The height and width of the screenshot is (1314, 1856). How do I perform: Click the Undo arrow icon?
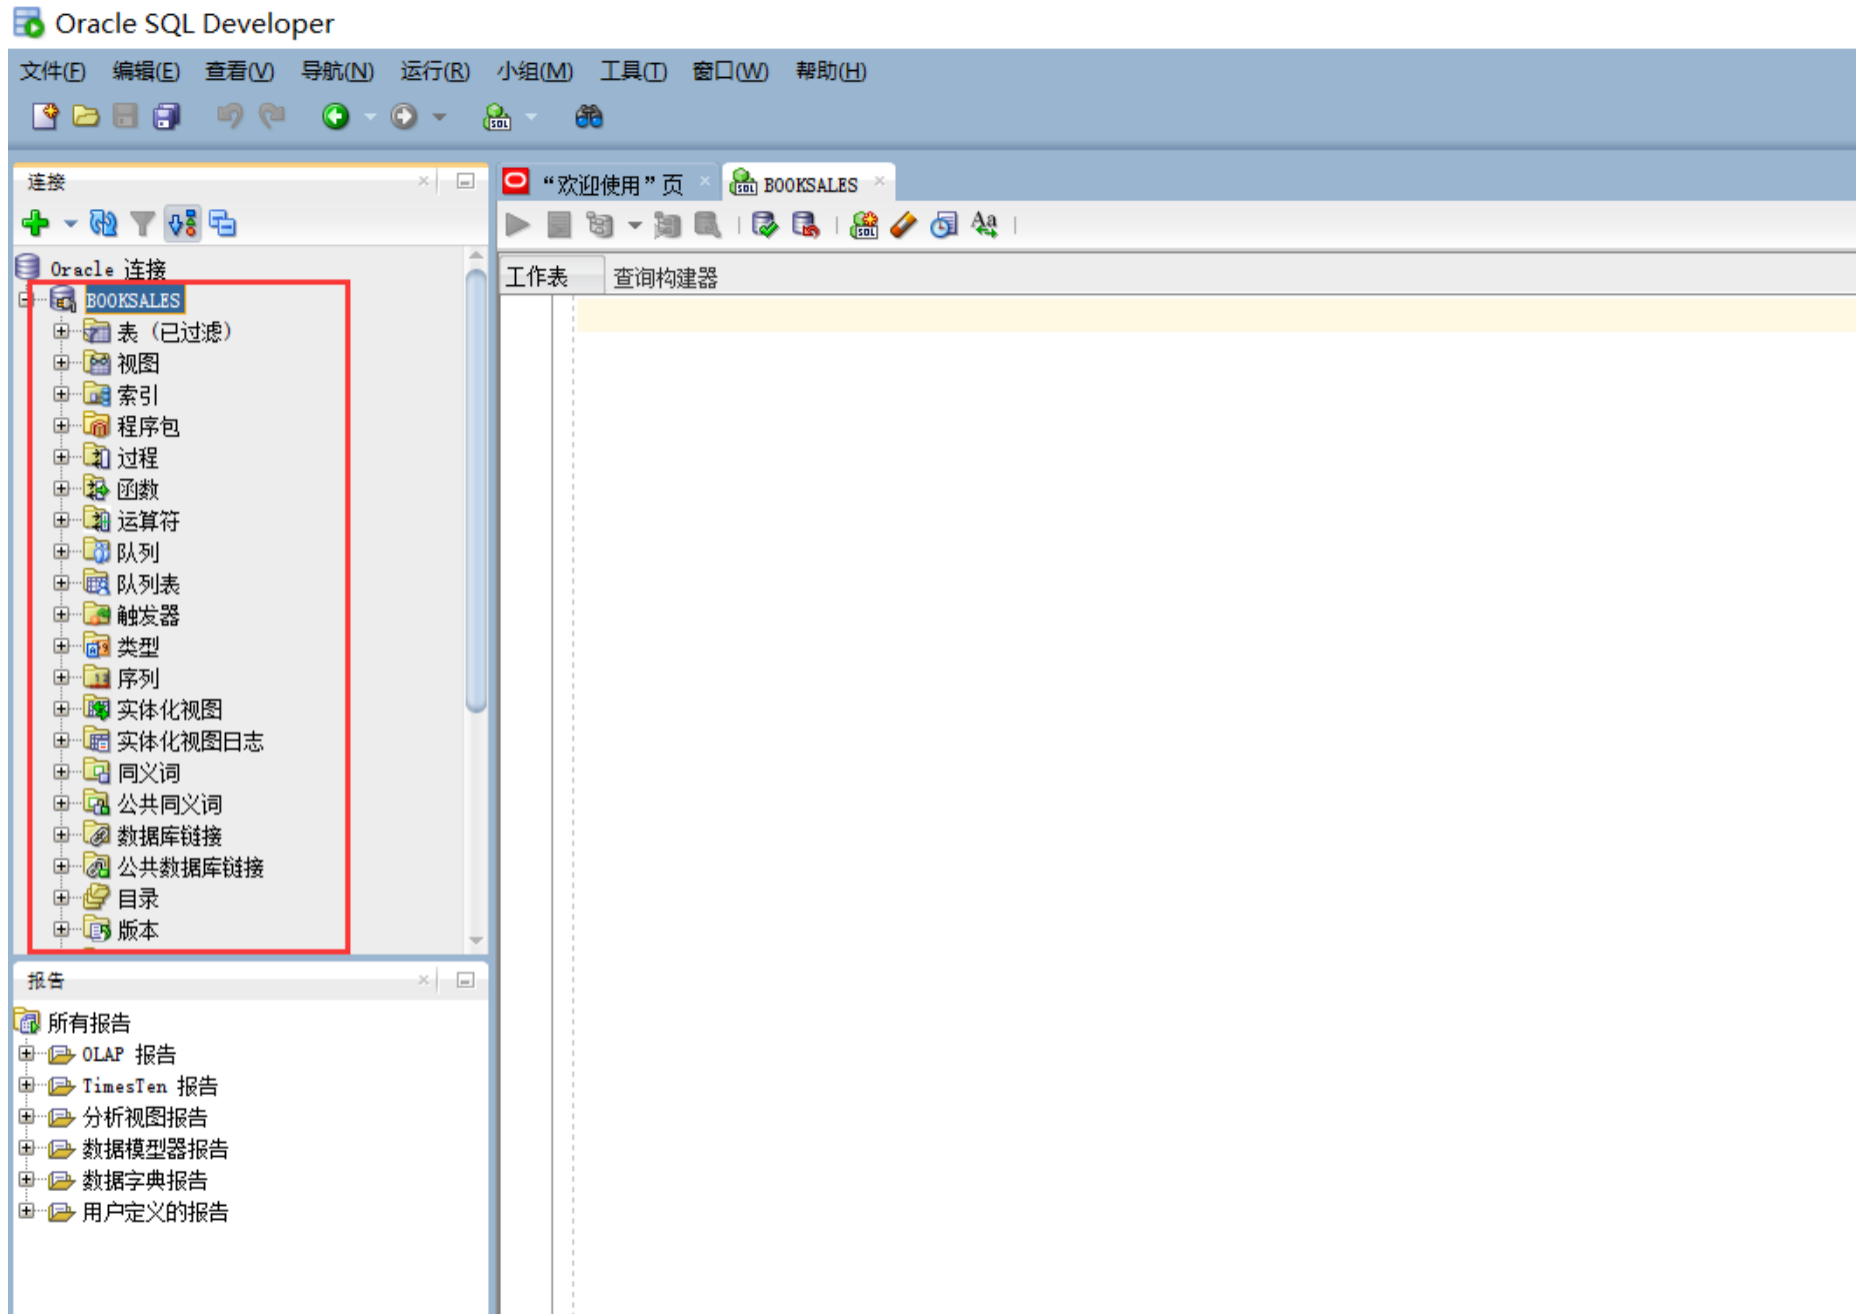click(230, 116)
